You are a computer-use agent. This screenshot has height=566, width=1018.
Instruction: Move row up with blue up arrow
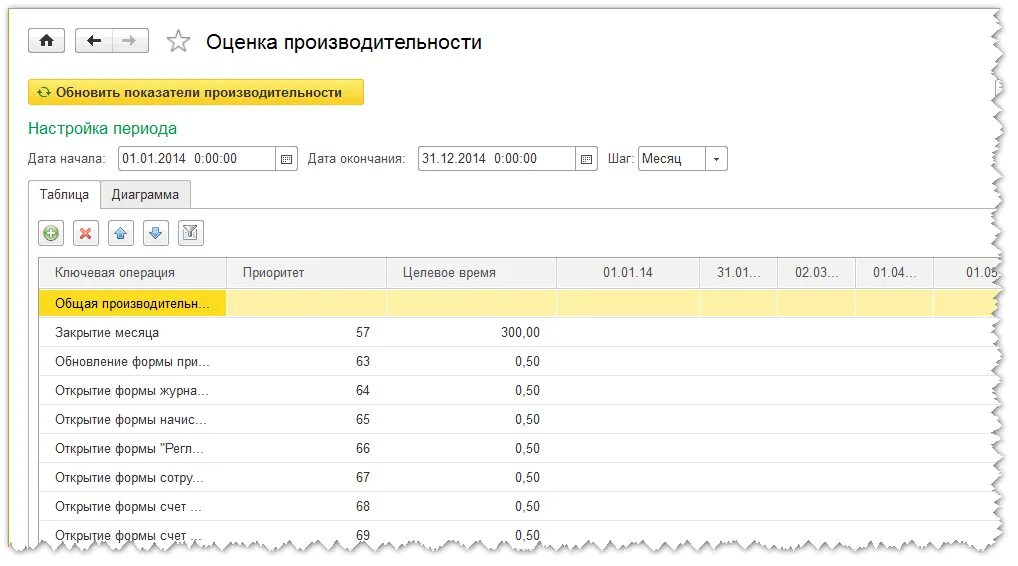[x=121, y=233]
